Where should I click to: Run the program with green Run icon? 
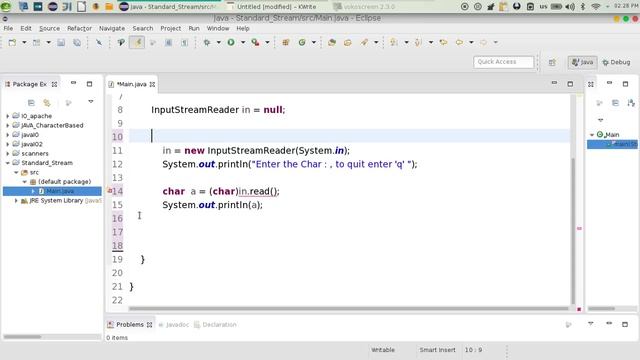pos(231,42)
